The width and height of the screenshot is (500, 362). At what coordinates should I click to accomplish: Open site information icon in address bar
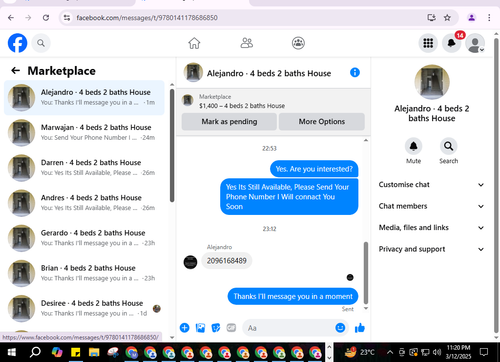[67, 18]
